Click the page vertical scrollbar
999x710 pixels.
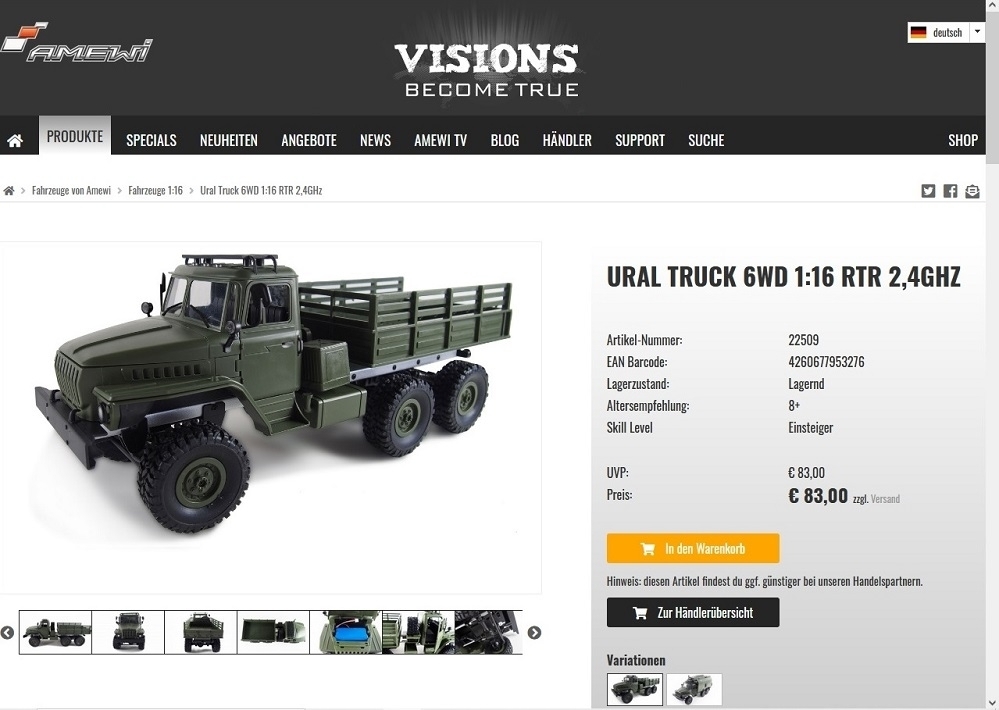click(x=992, y=355)
